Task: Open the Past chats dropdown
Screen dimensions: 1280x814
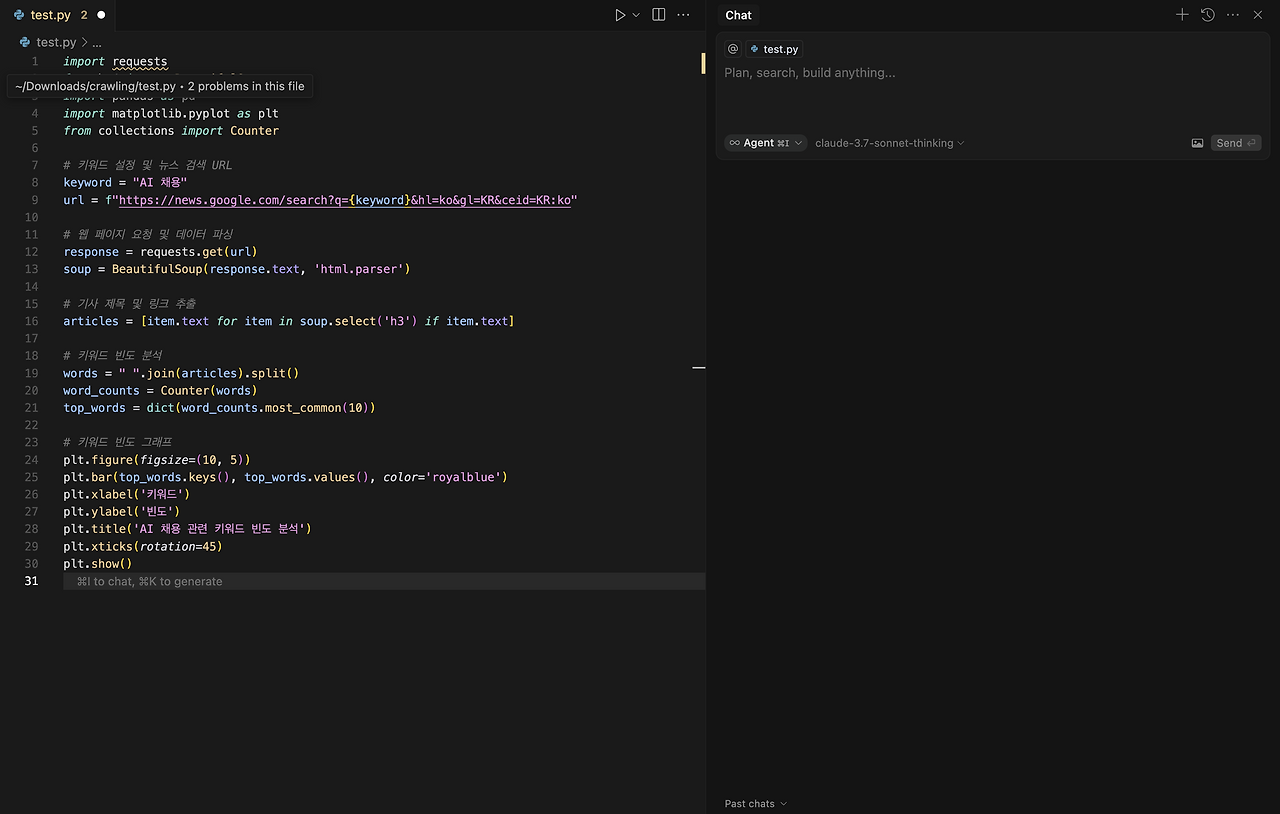Action: [x=755, y=803]
